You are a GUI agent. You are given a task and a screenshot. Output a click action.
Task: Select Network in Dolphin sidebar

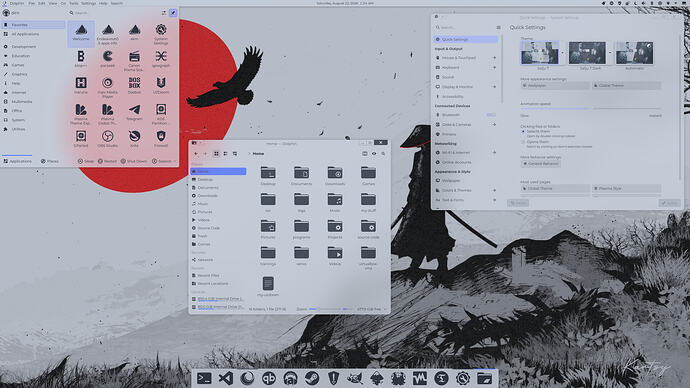pos(219,260)
